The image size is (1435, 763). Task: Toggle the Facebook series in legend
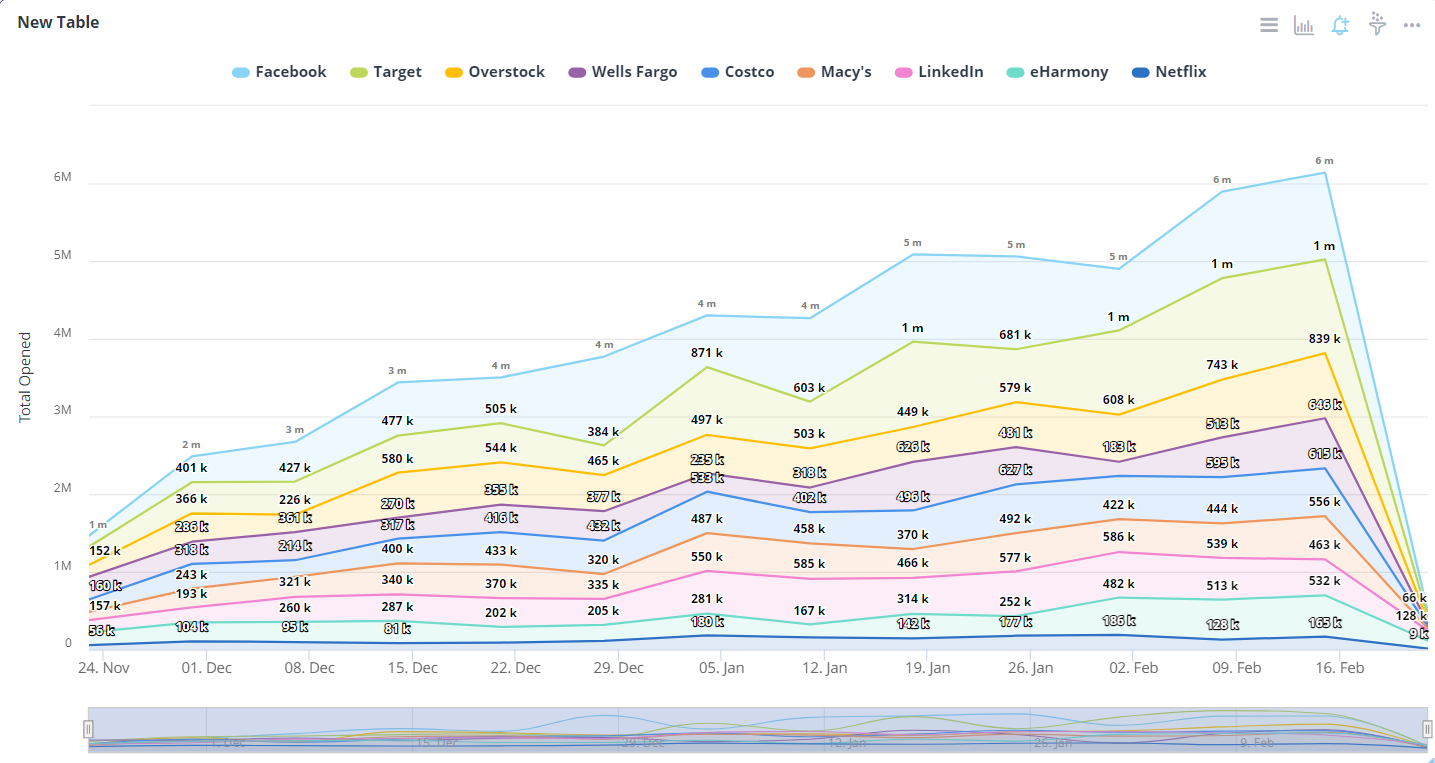point(290,72)
